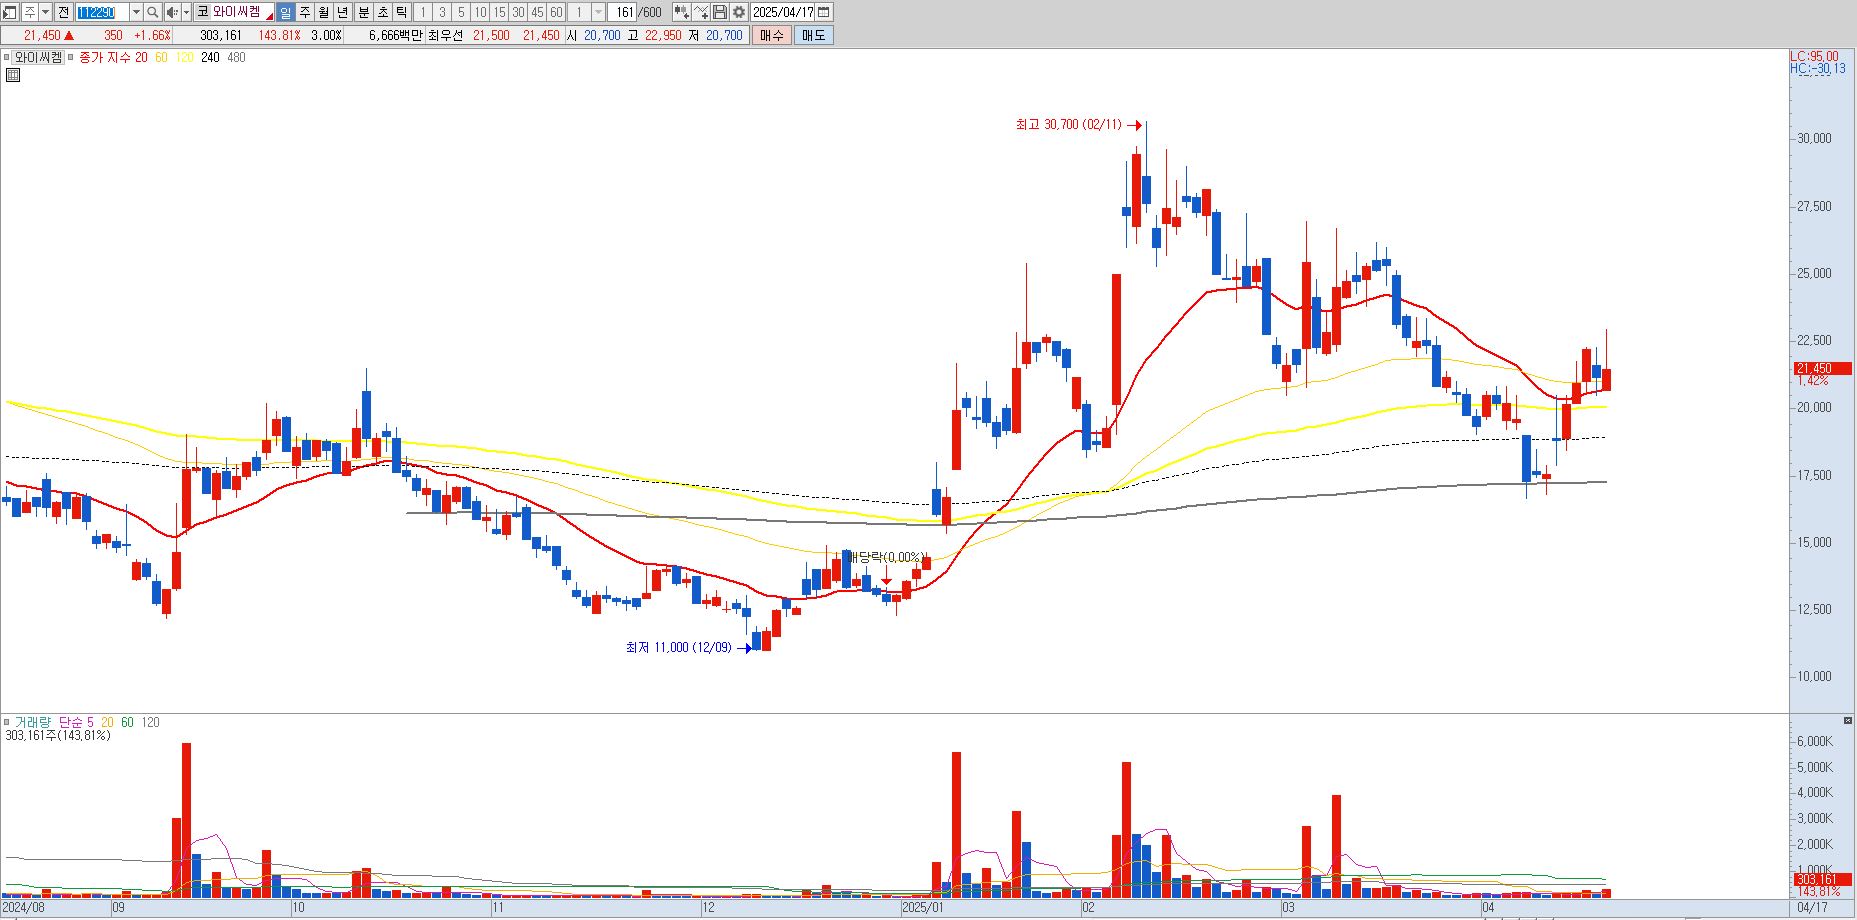The image size is (1857, 920).
Task: Click the date field 2025/04/17
Action: tap(782, 12)
